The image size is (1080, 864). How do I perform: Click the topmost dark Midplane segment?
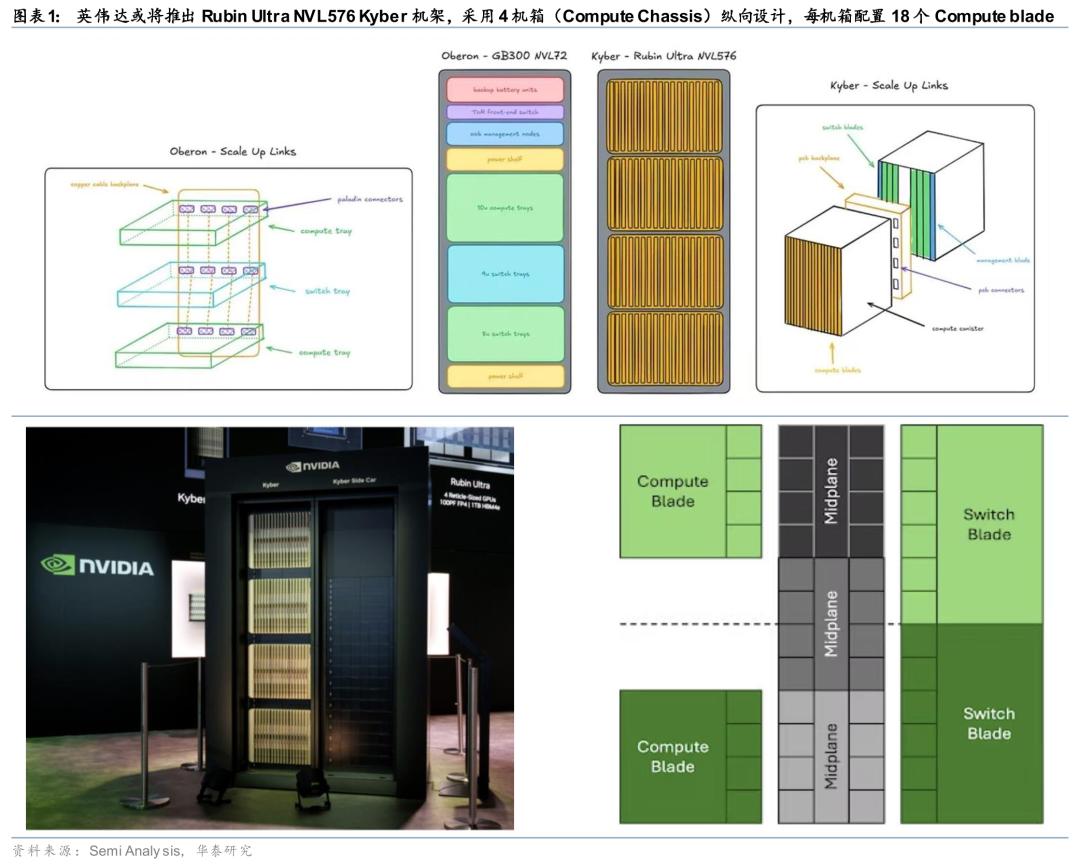[831, 491]
